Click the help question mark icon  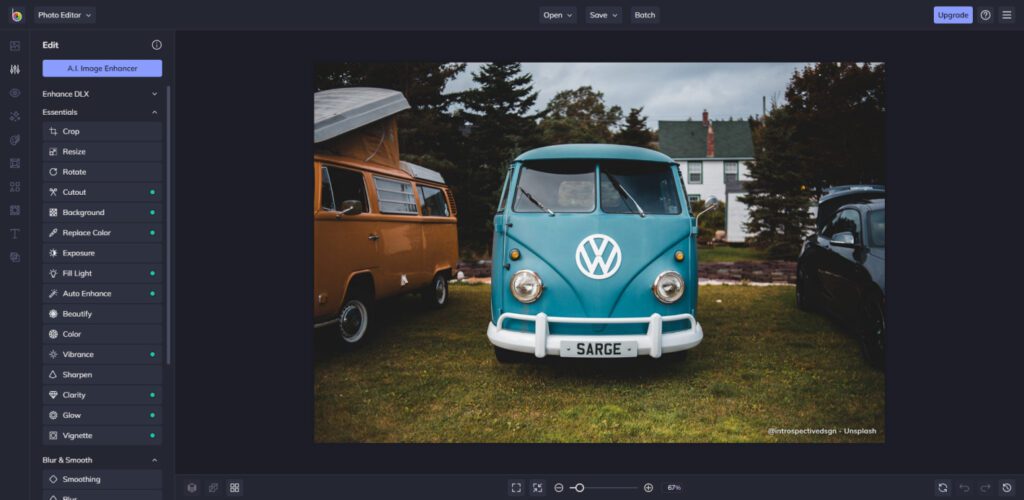click(x=986, y=15)
